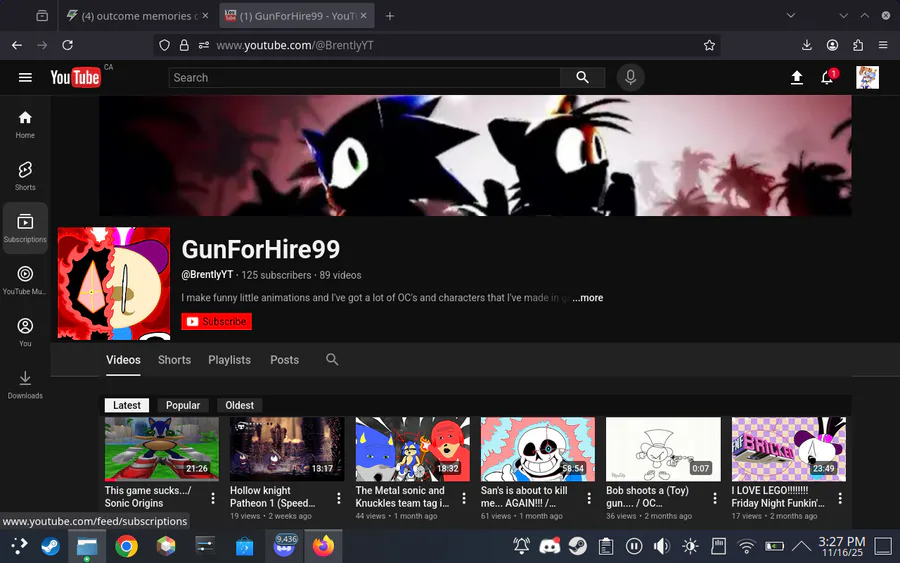Show site security lock info

point(184,45)
